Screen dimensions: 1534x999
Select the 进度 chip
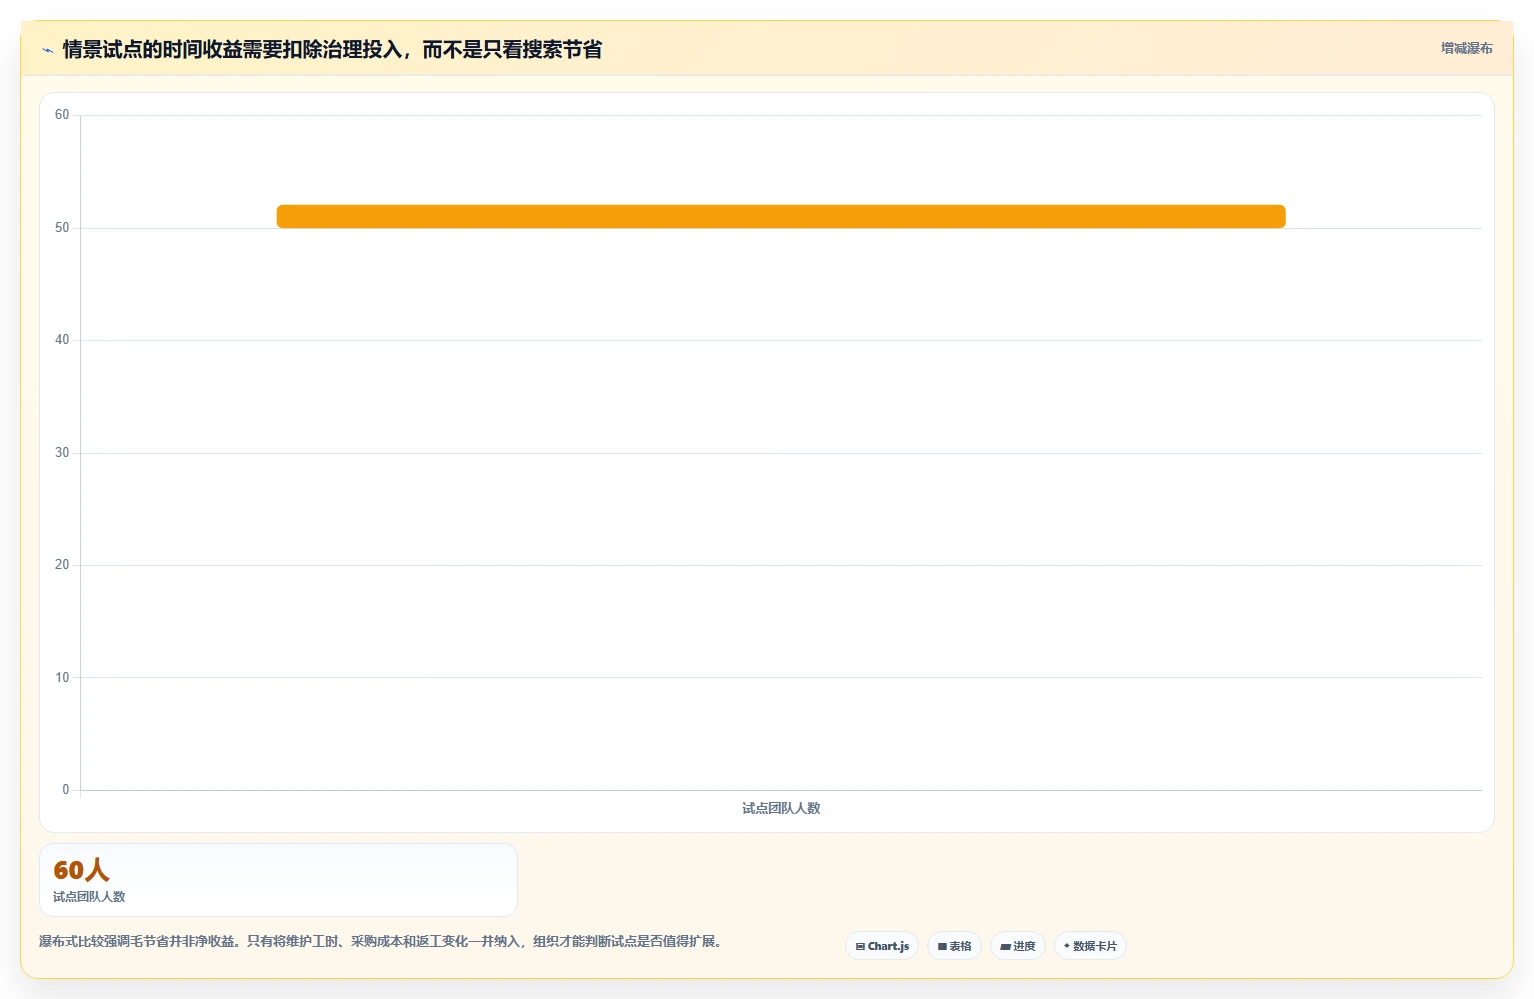coord(1018,946)
